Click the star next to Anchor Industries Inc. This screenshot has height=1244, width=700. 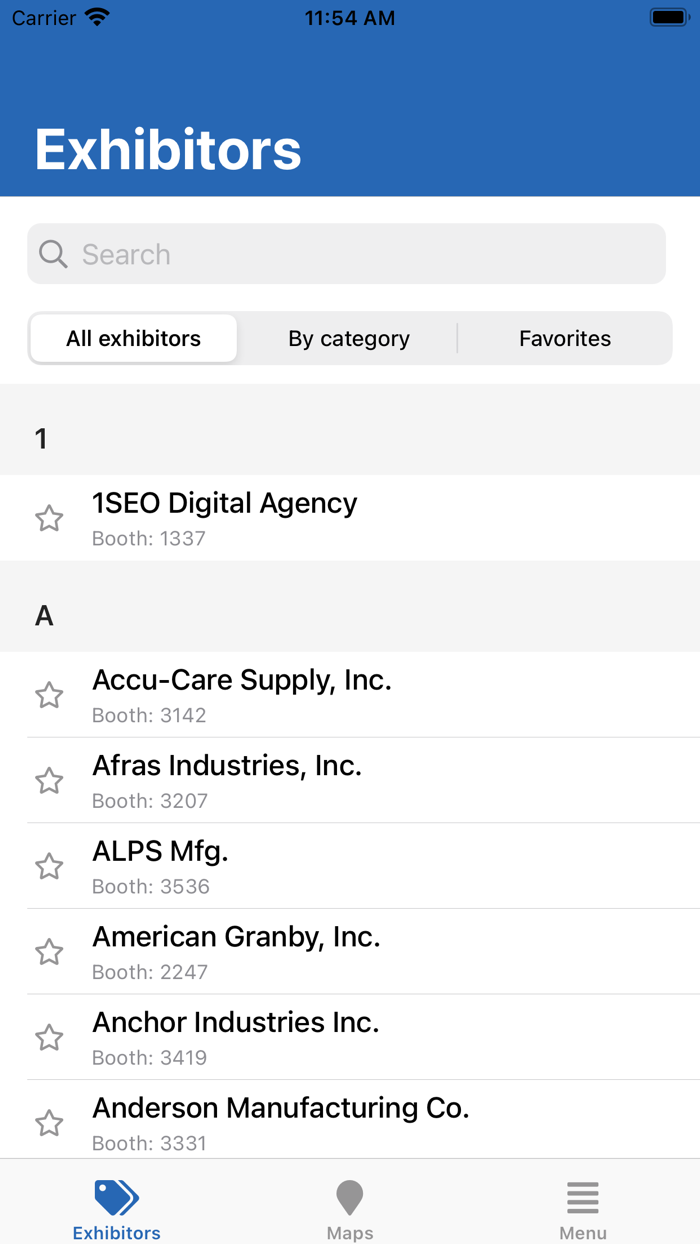[x=49, y=1038]
